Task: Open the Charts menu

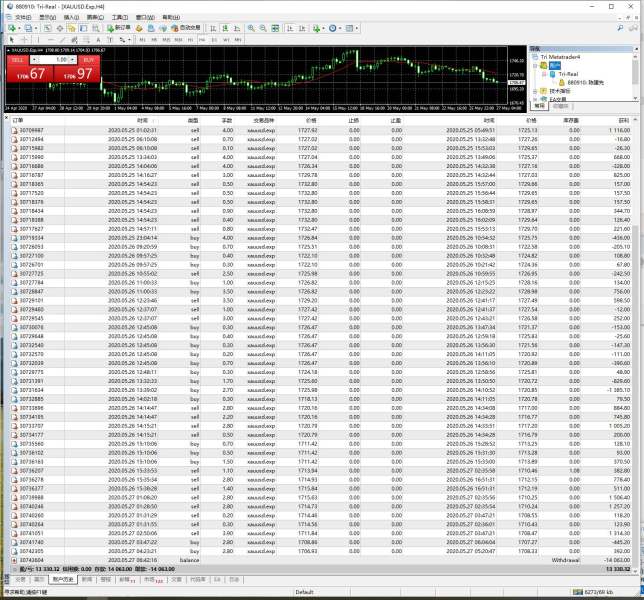Action: 95,17
